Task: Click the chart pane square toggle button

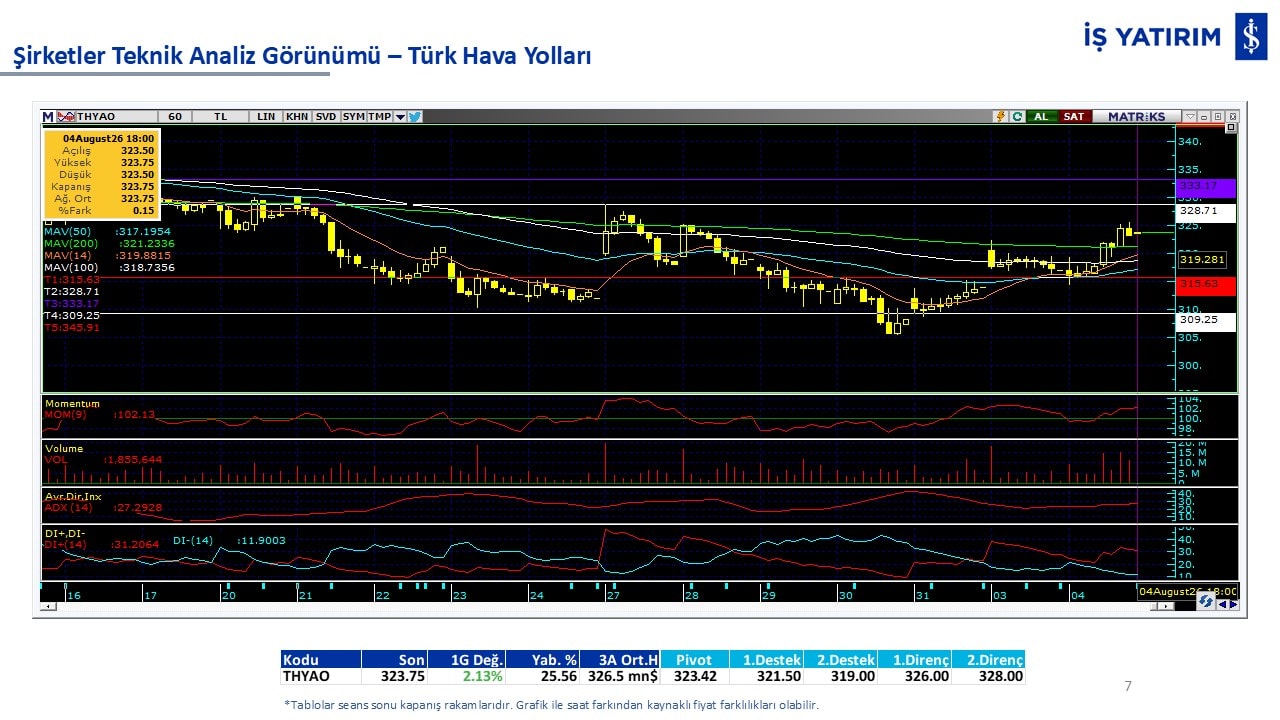Action: coord(1231,128)
